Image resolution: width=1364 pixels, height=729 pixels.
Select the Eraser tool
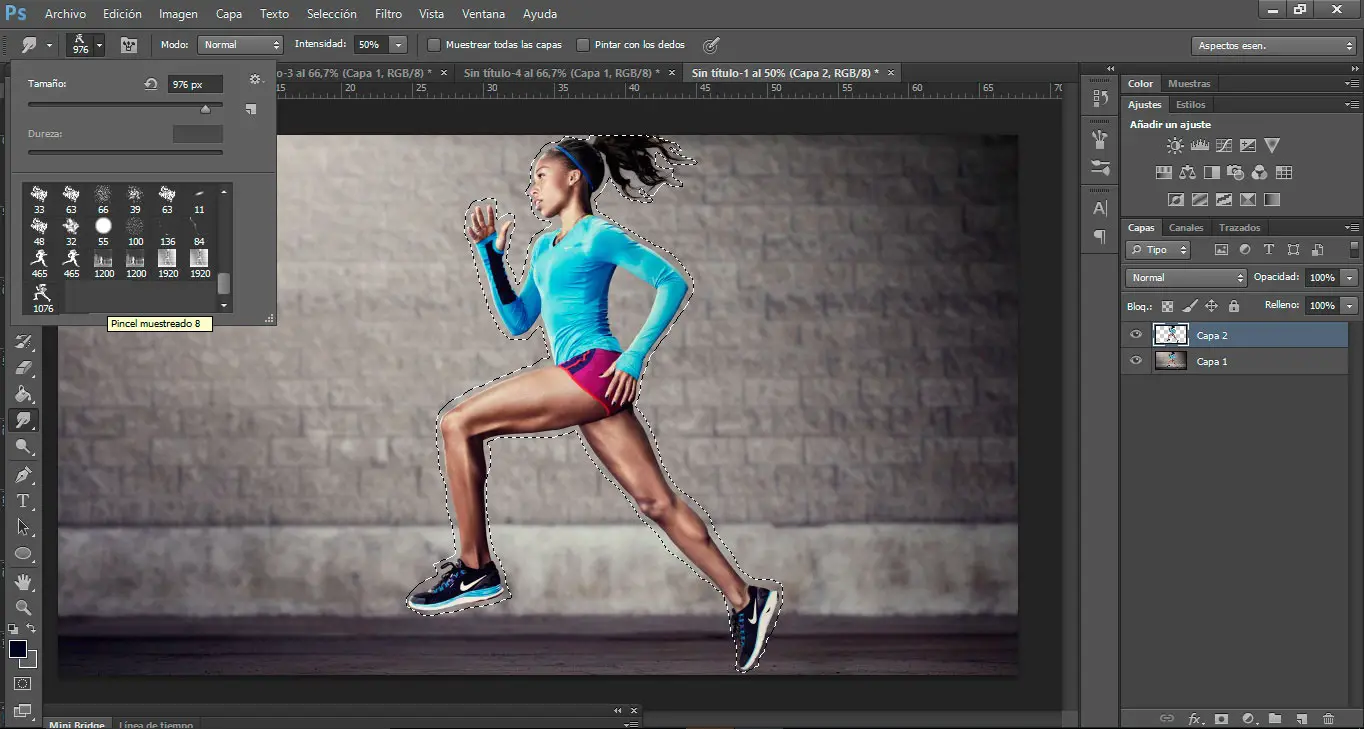23,368
